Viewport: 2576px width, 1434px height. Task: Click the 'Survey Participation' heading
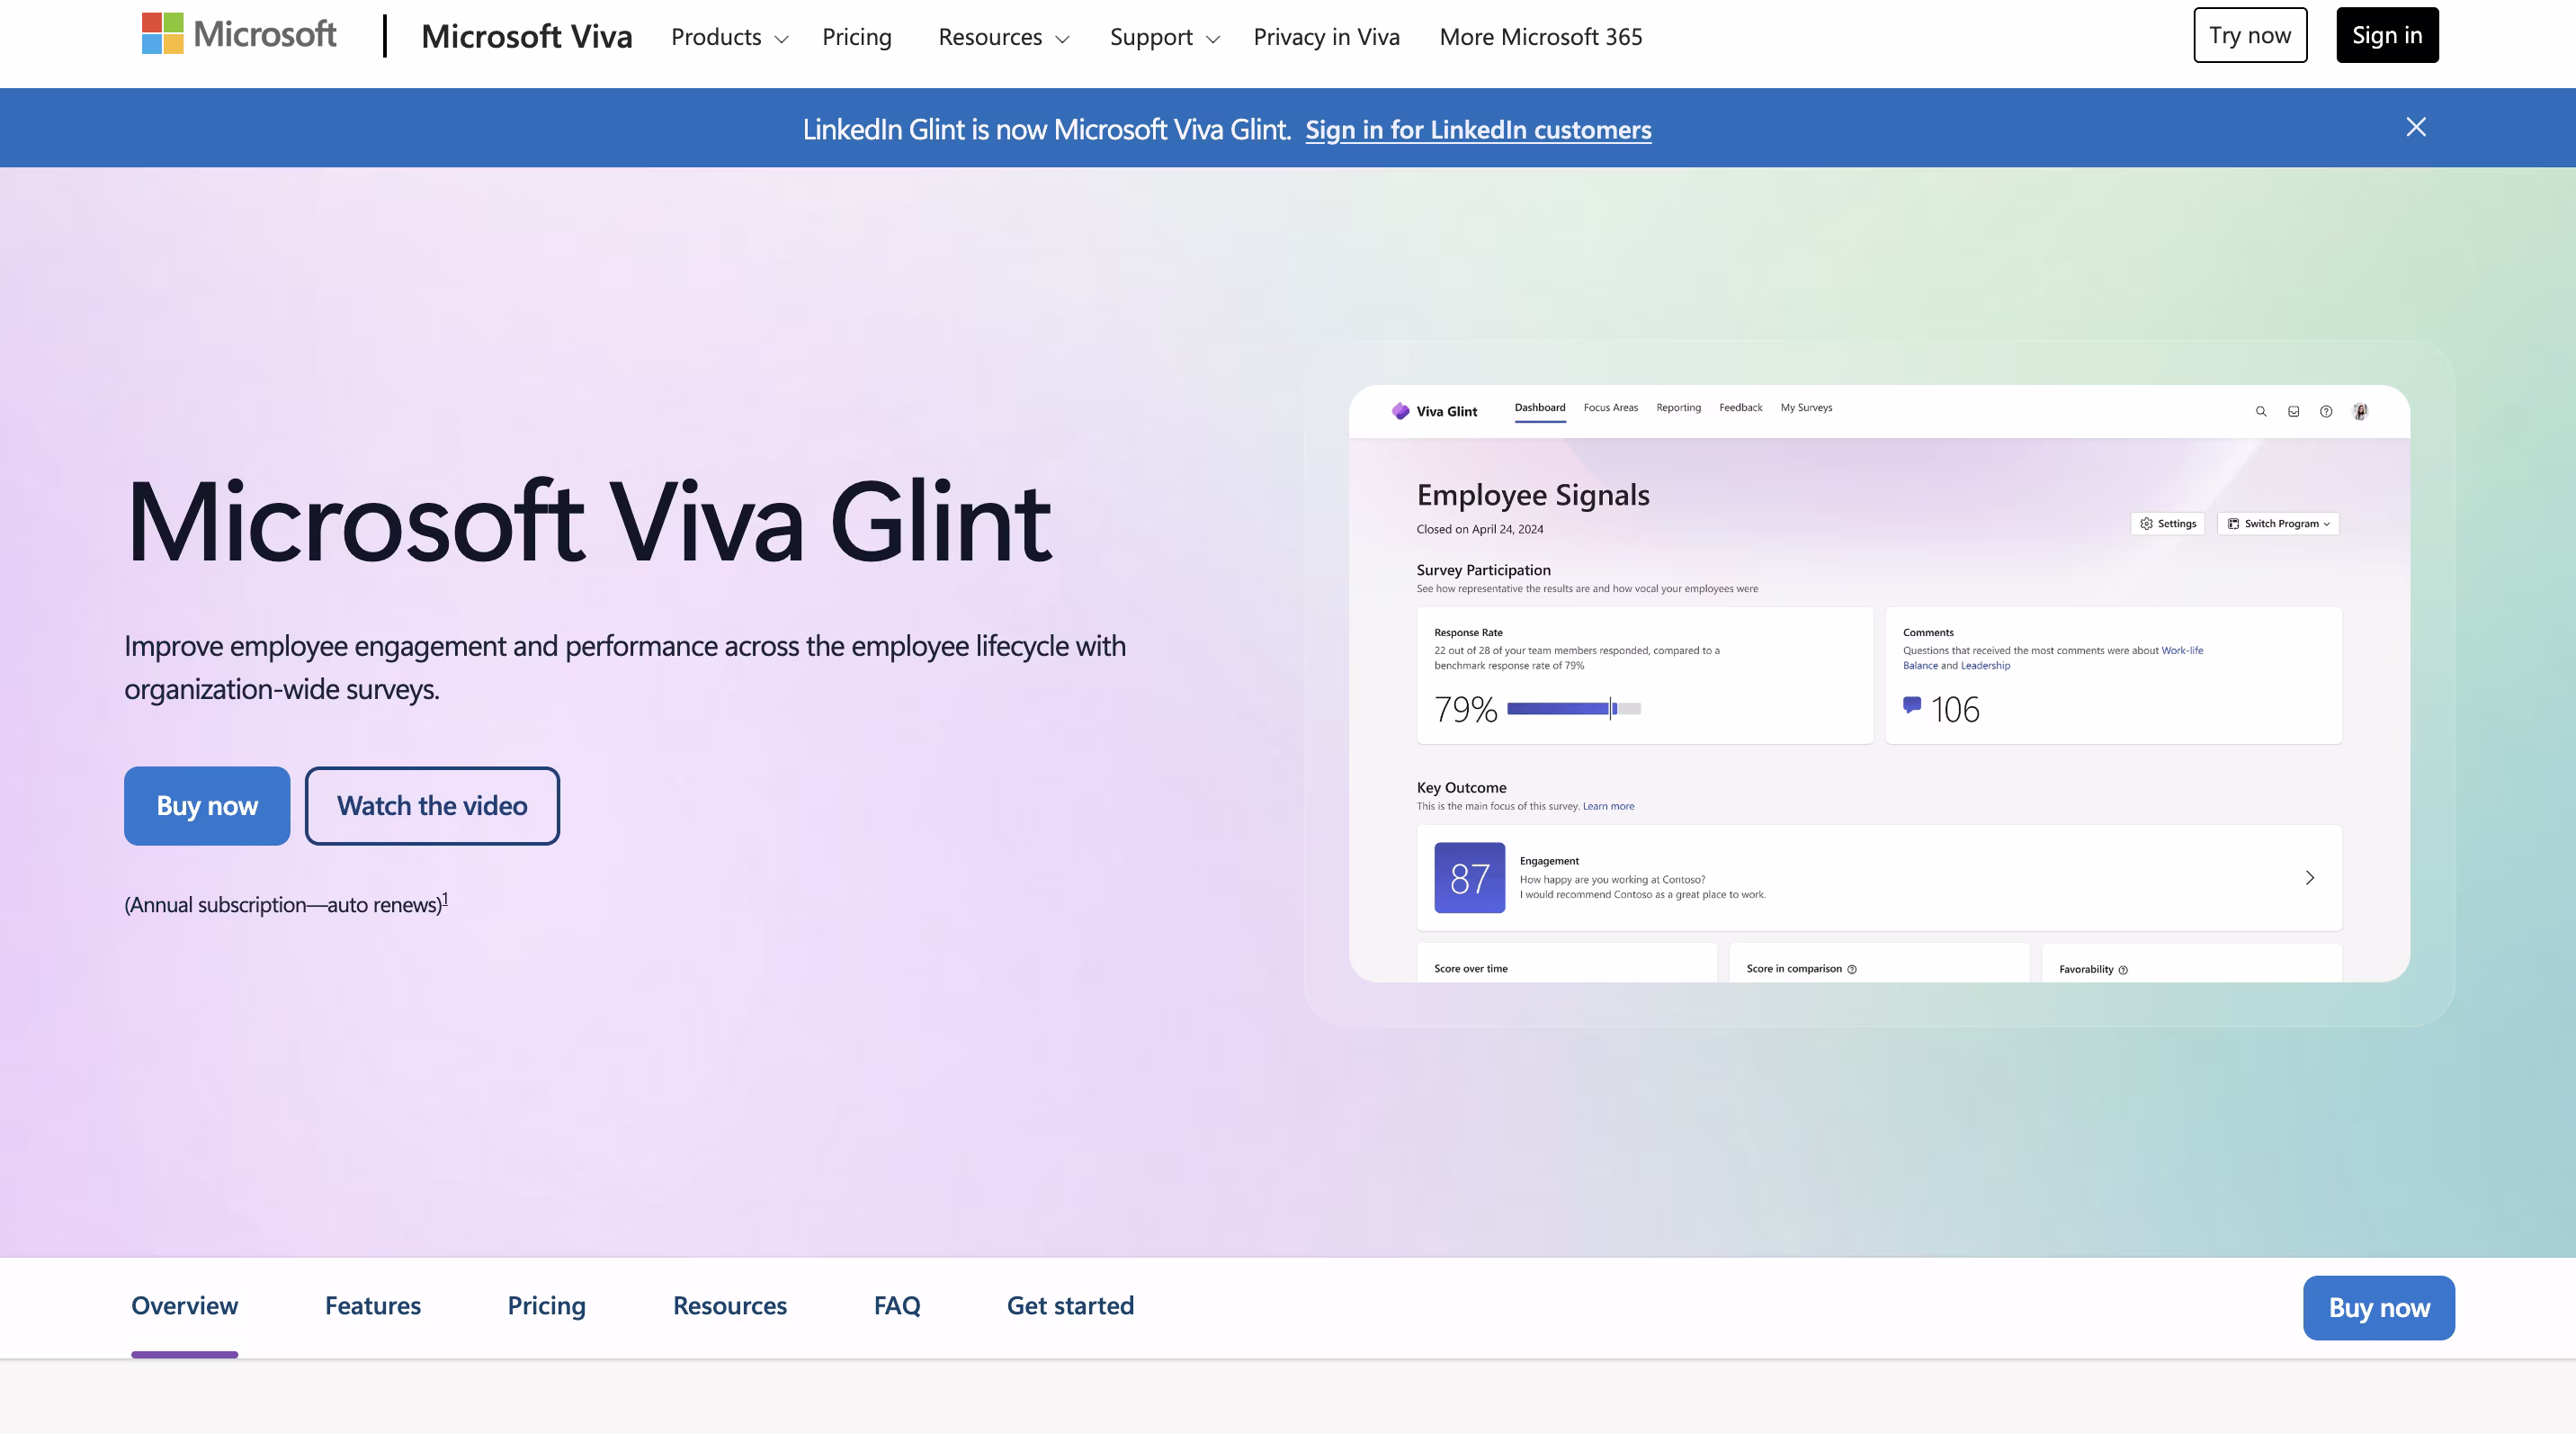(x=1483, y=570)
